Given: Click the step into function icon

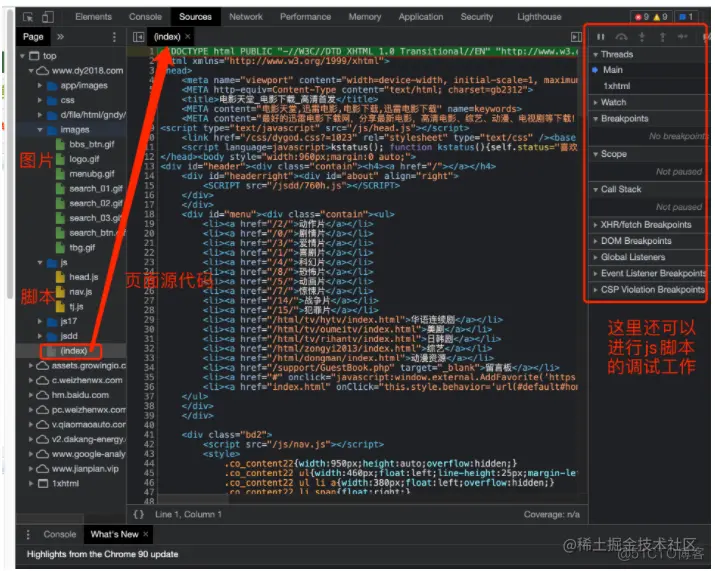Looking at the screenshot, I should point(642,37).
